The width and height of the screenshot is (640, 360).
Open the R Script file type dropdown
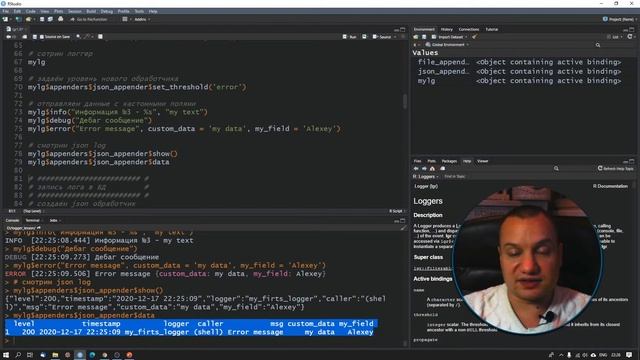(x=397, y=211)
